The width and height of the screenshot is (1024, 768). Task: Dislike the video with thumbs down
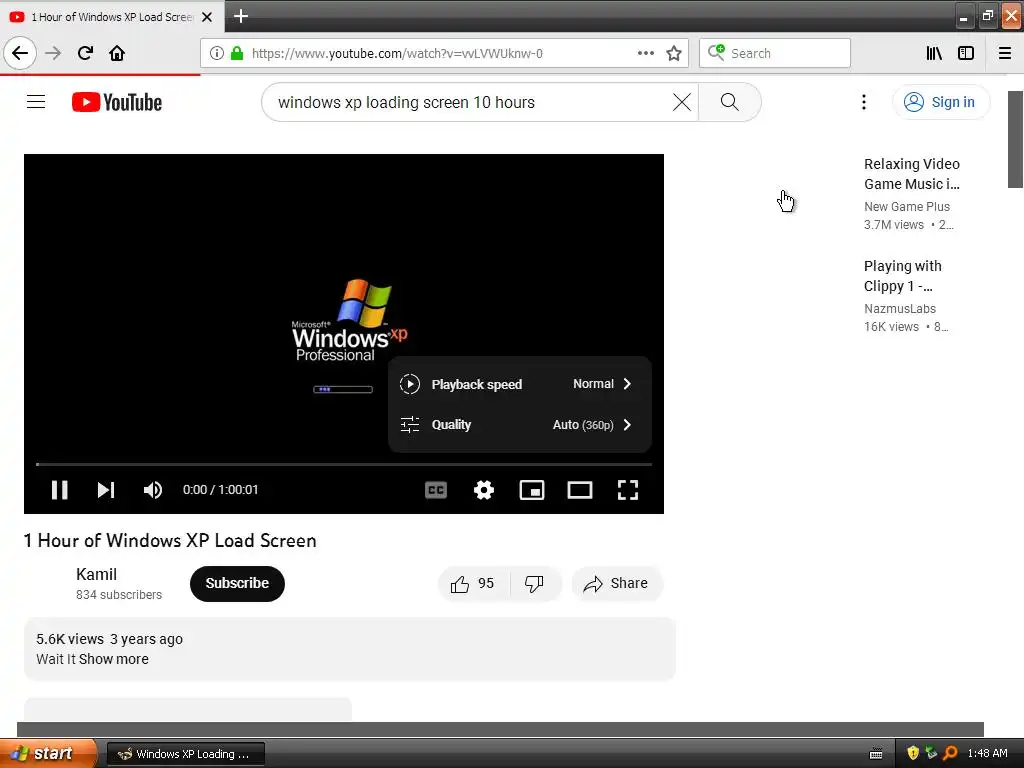(x=534, y=584)
